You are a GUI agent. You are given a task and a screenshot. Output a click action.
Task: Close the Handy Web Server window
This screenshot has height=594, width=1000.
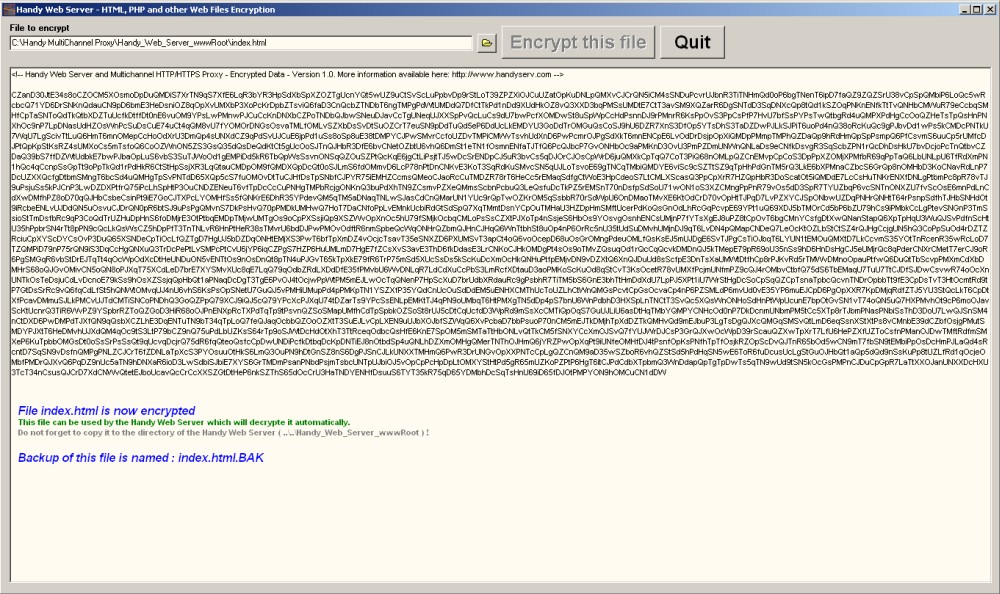tap(989, 10)
